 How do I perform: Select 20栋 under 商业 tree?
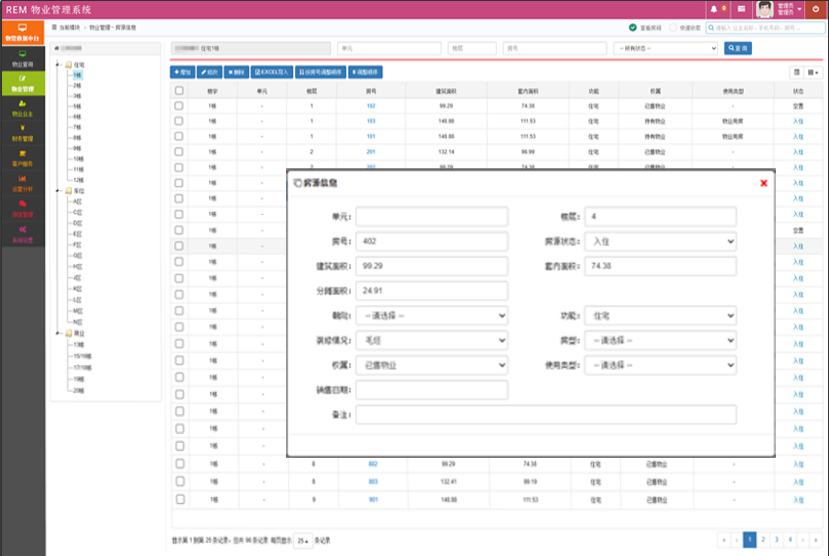(x=79, y=391)
